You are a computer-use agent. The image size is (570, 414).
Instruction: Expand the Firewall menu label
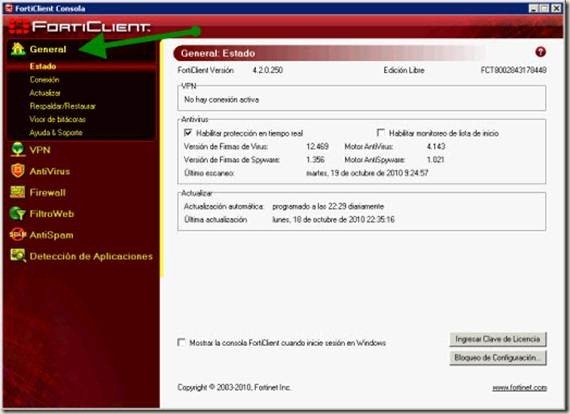click(48, 193)
